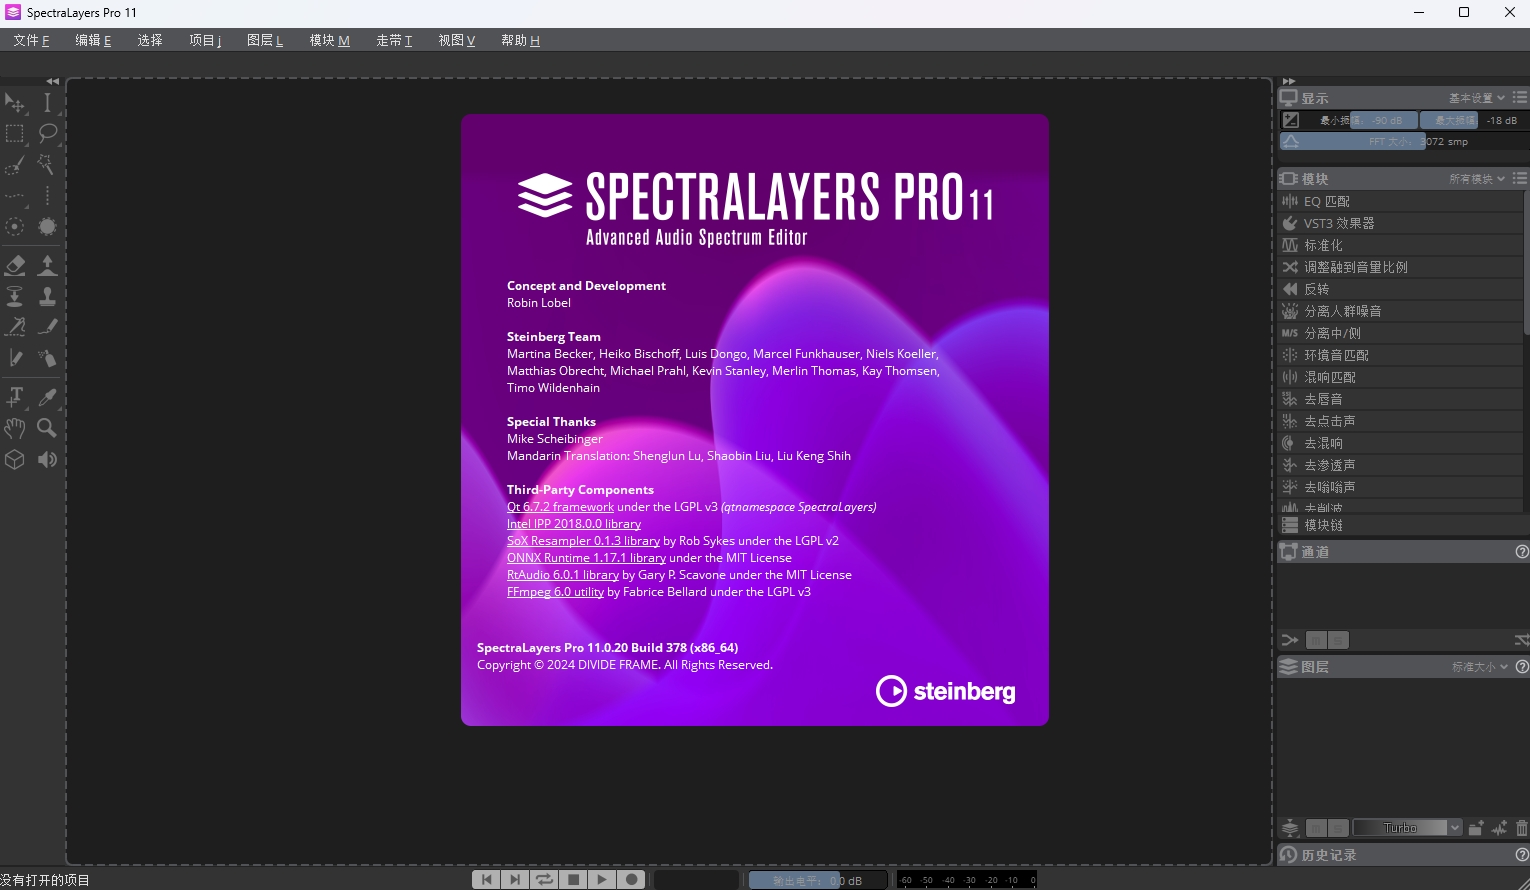Enable recording with the record button

[631, 879]
